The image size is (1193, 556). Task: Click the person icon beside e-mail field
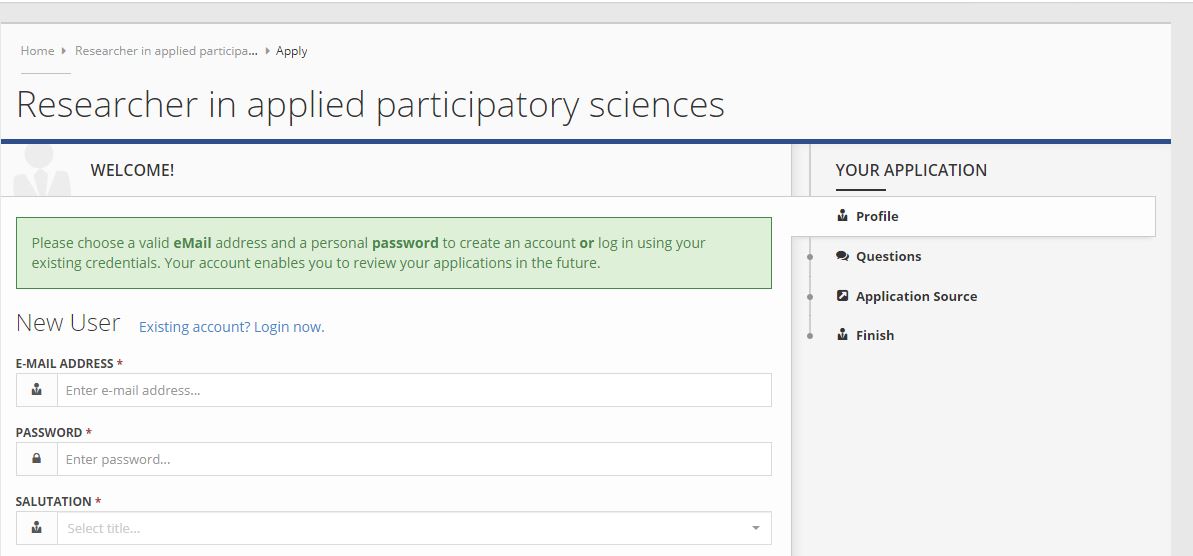[37, 390]
